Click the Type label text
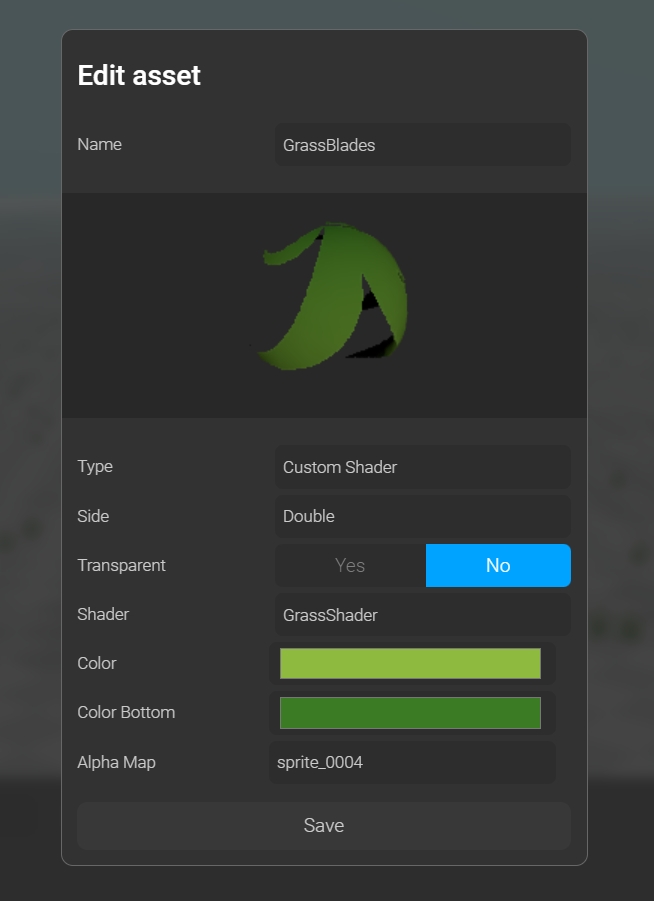 (x=95, y=466)
